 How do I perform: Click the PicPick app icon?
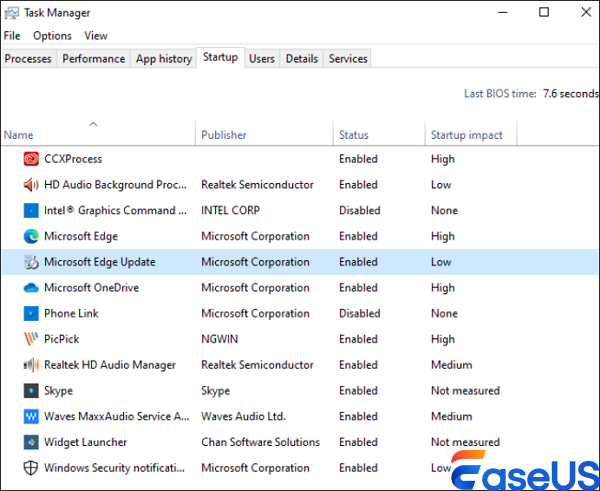coord(30,340)
